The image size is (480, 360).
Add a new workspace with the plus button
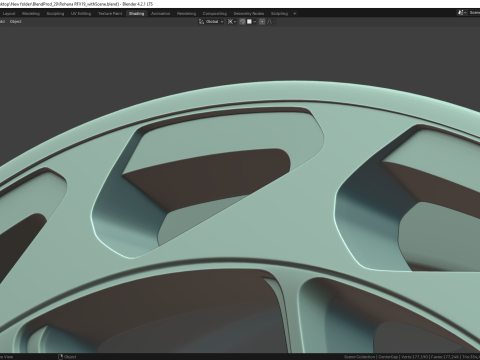click(295, 14)
